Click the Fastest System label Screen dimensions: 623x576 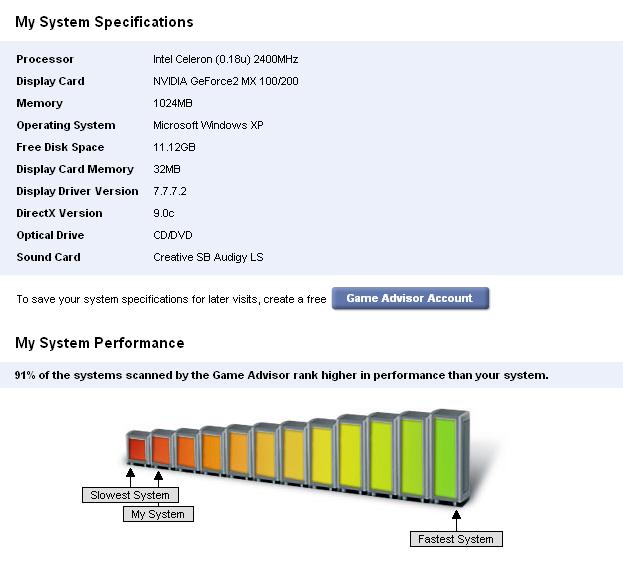(455, 539)
